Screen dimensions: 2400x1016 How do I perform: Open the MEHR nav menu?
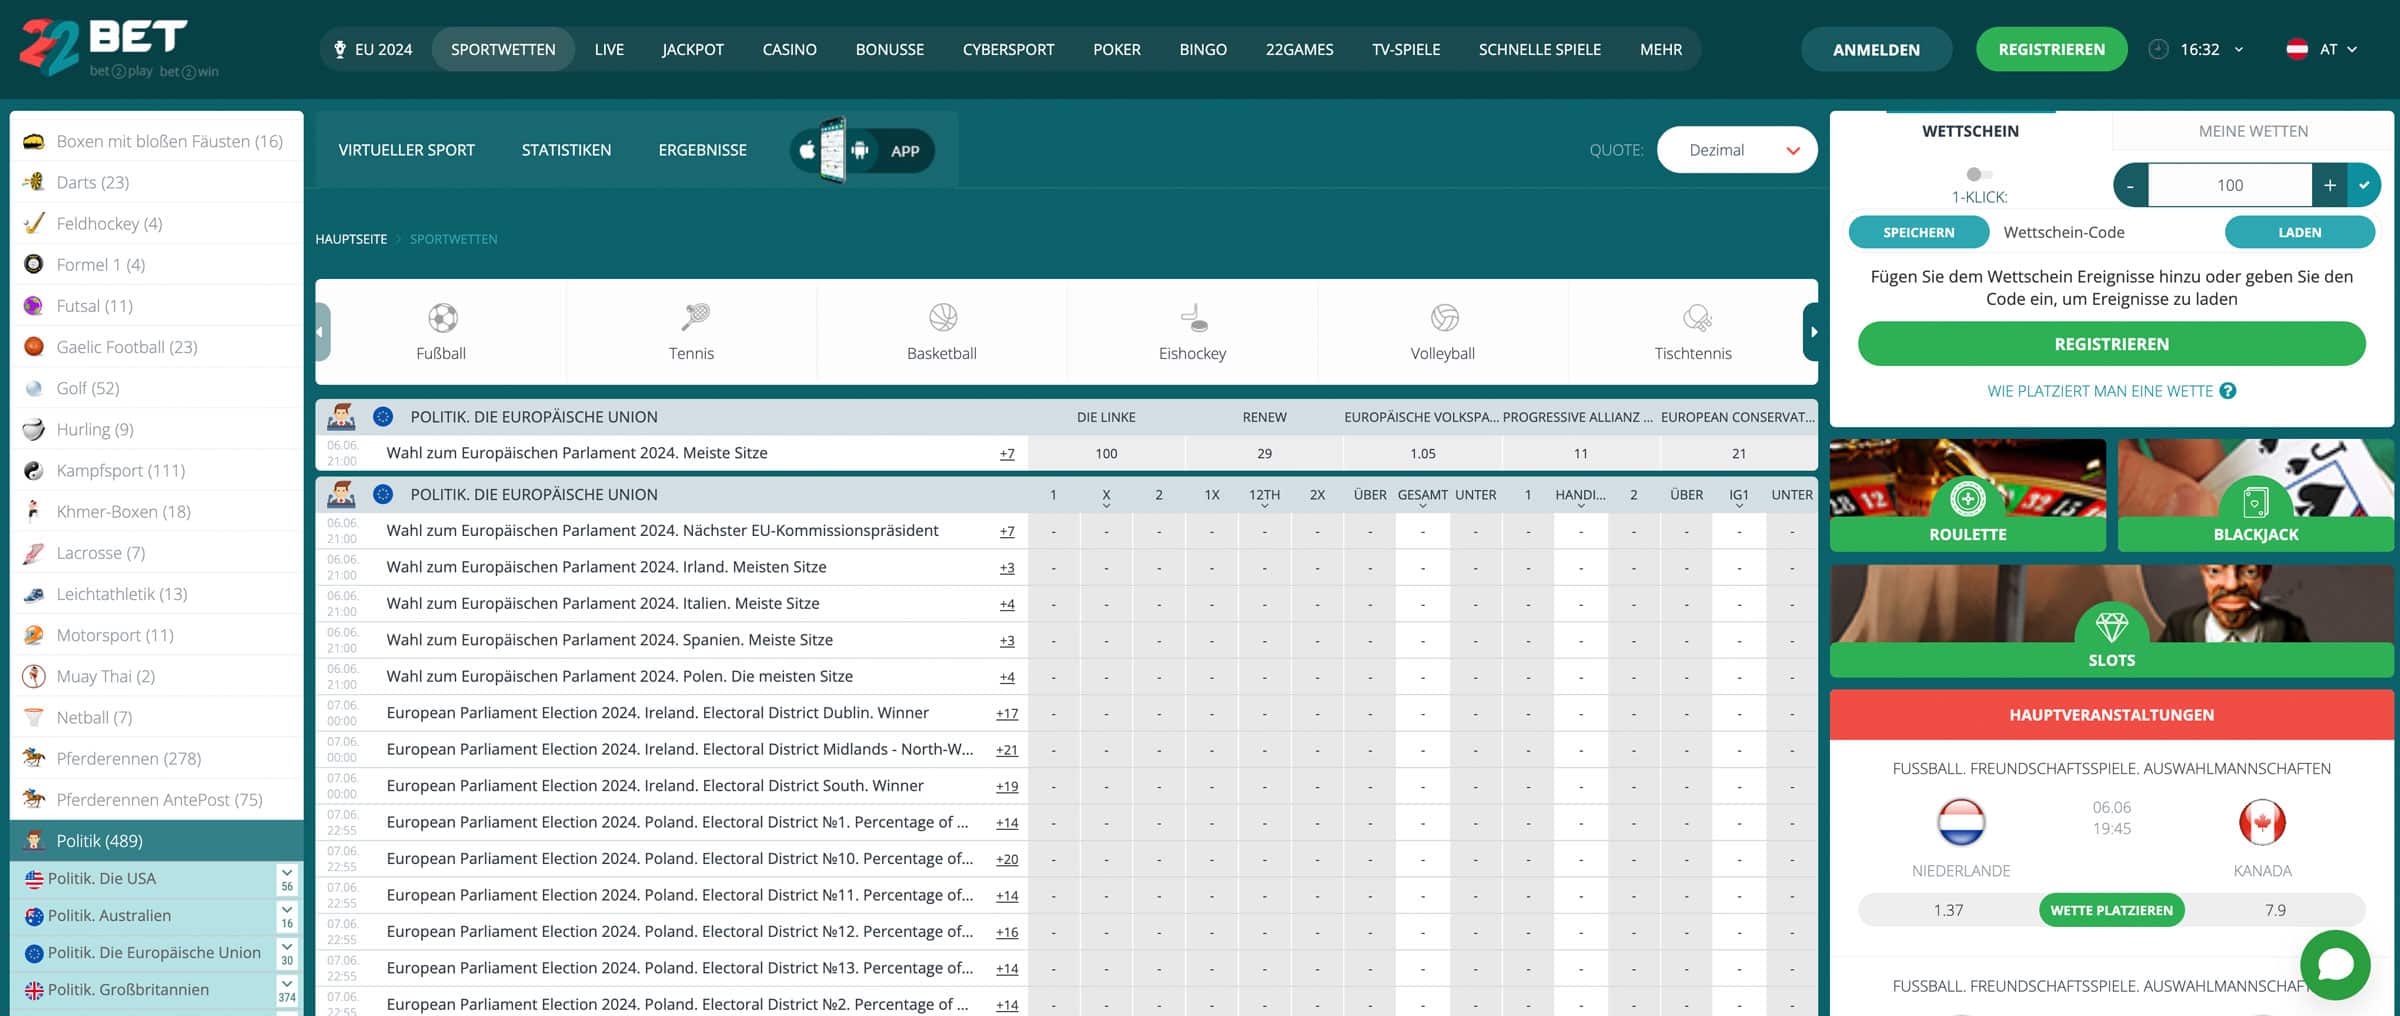[1661, 49]
